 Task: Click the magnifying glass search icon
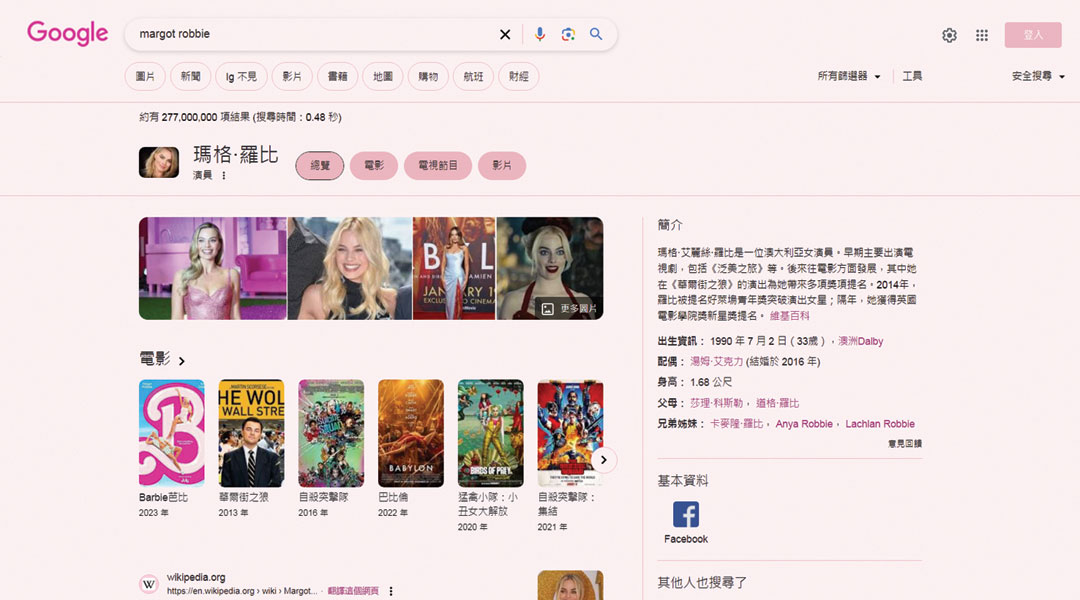tap(596, 34)
